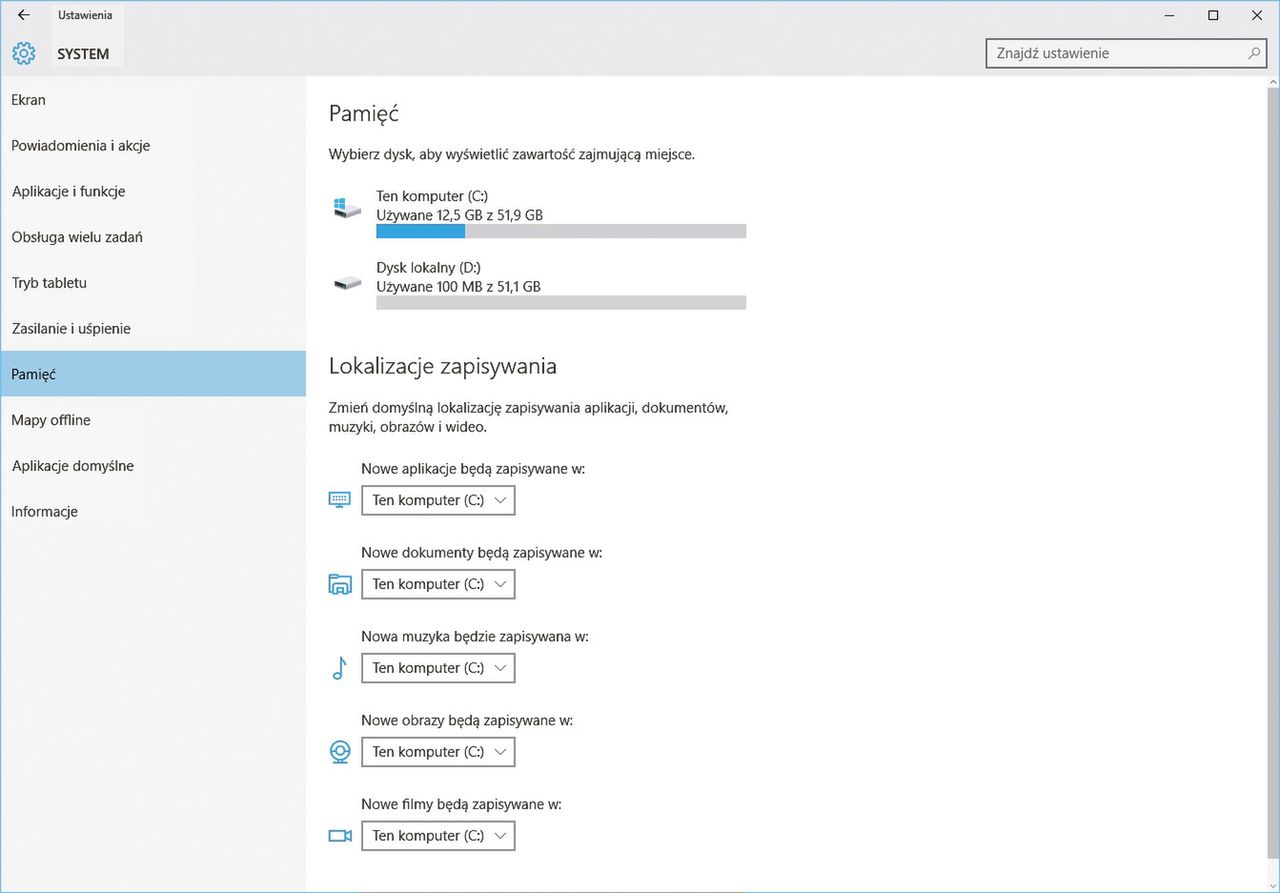Open dropdown for Nowa muzyka location
The height and width of the screenshot is (893, 1280).
(x=438, y=668)
